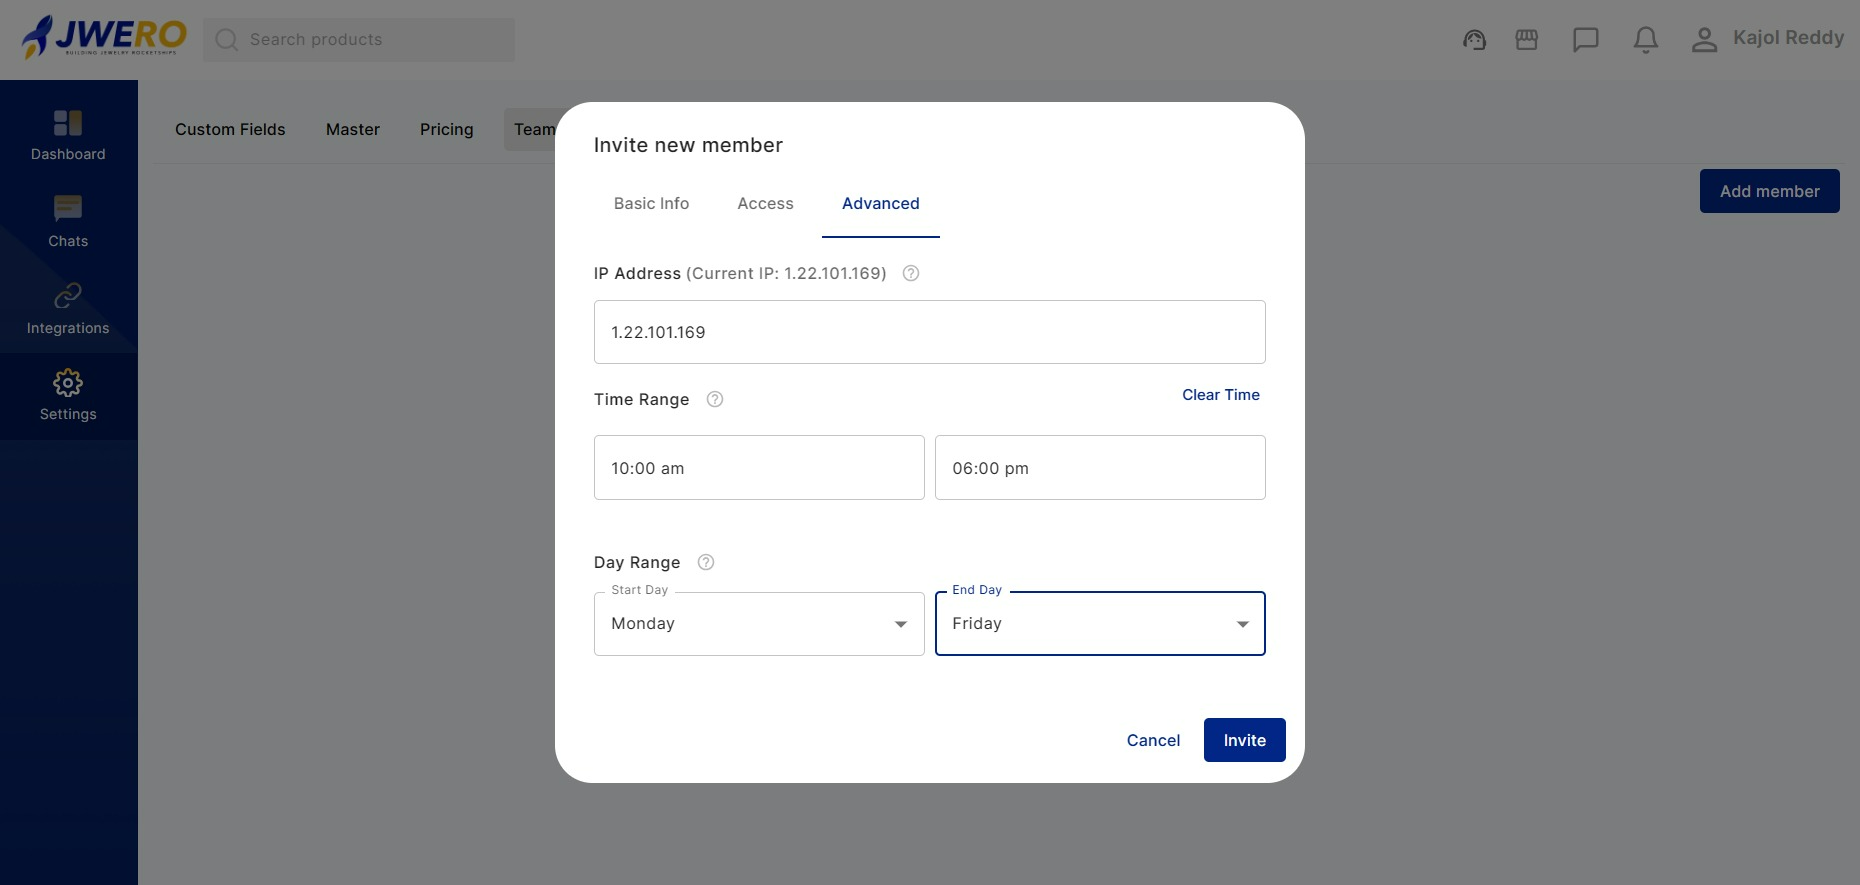Click IP Address help question icon
Image resolution: width=1860 pixels, height=885 pixels.
click(x=911, y=274)
